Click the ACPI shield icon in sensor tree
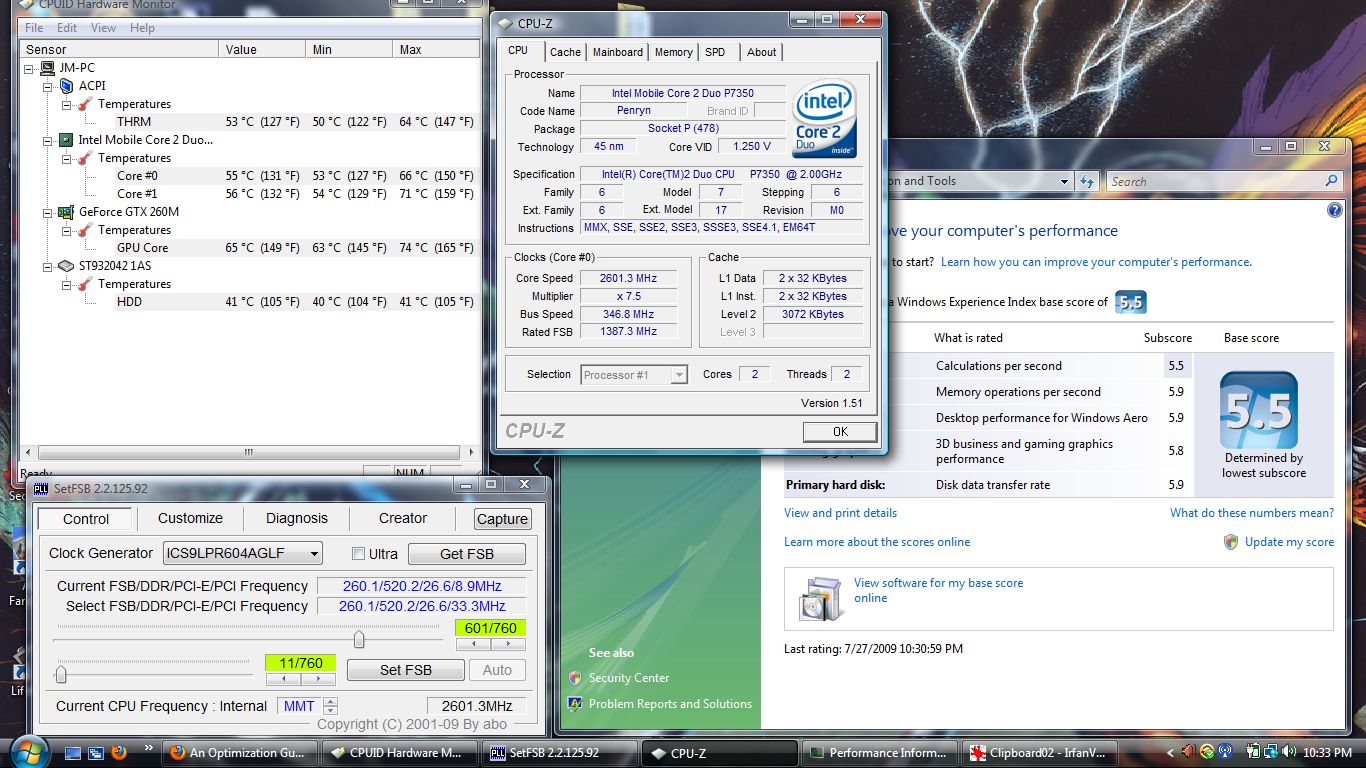The image size is (1366, 768). tap(66, 86)
